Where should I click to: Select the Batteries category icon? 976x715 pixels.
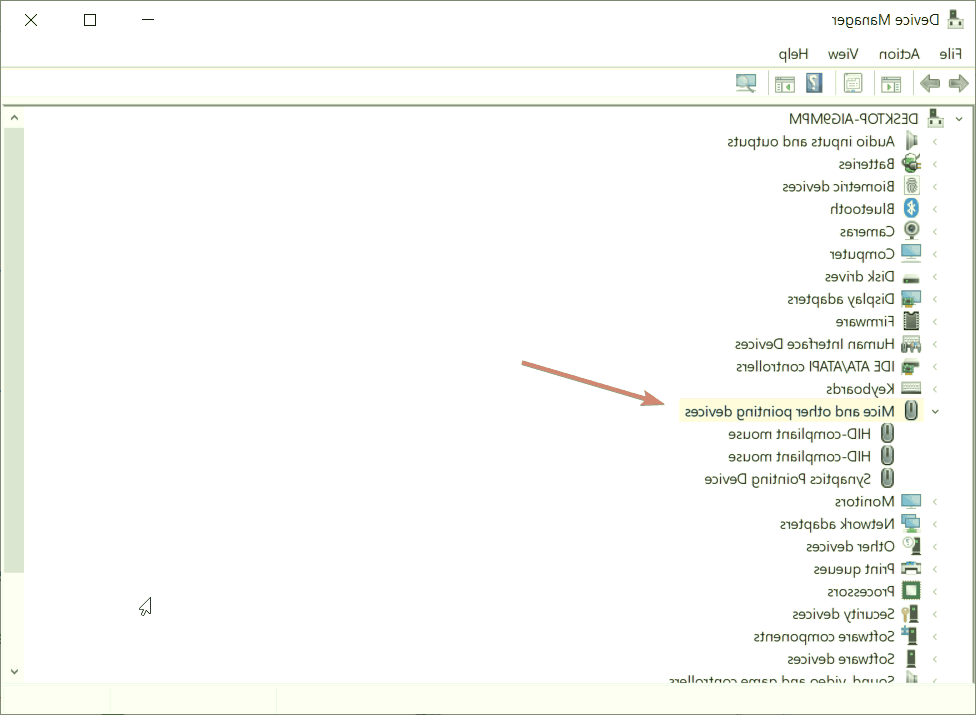[911, 164]
